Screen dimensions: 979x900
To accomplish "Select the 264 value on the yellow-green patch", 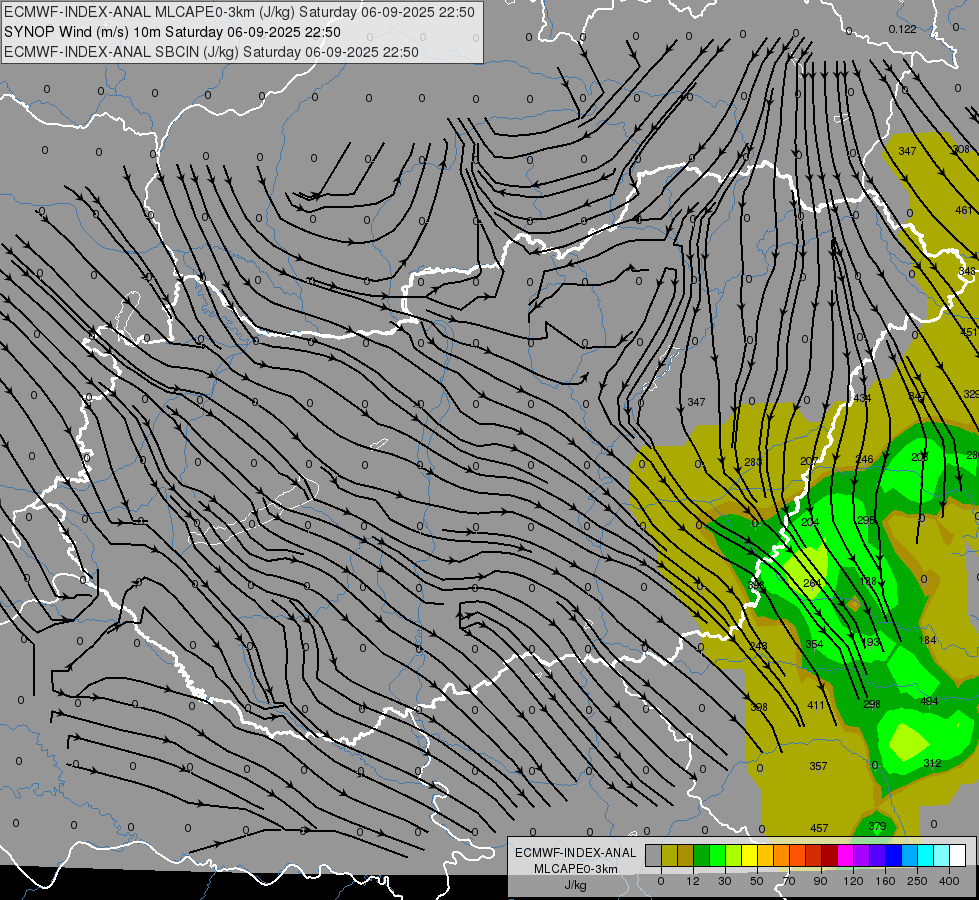I will click(812, 583).
